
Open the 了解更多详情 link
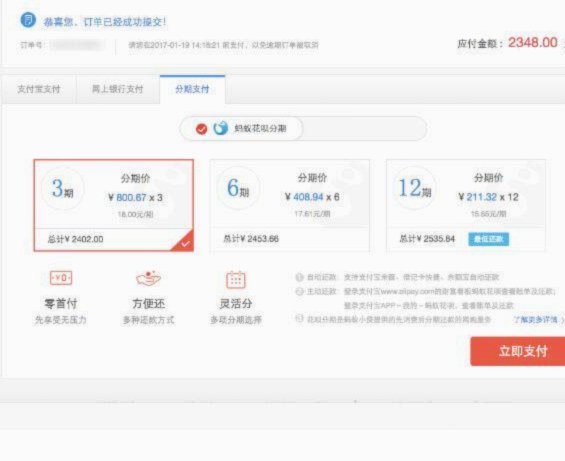coord(536,319)
